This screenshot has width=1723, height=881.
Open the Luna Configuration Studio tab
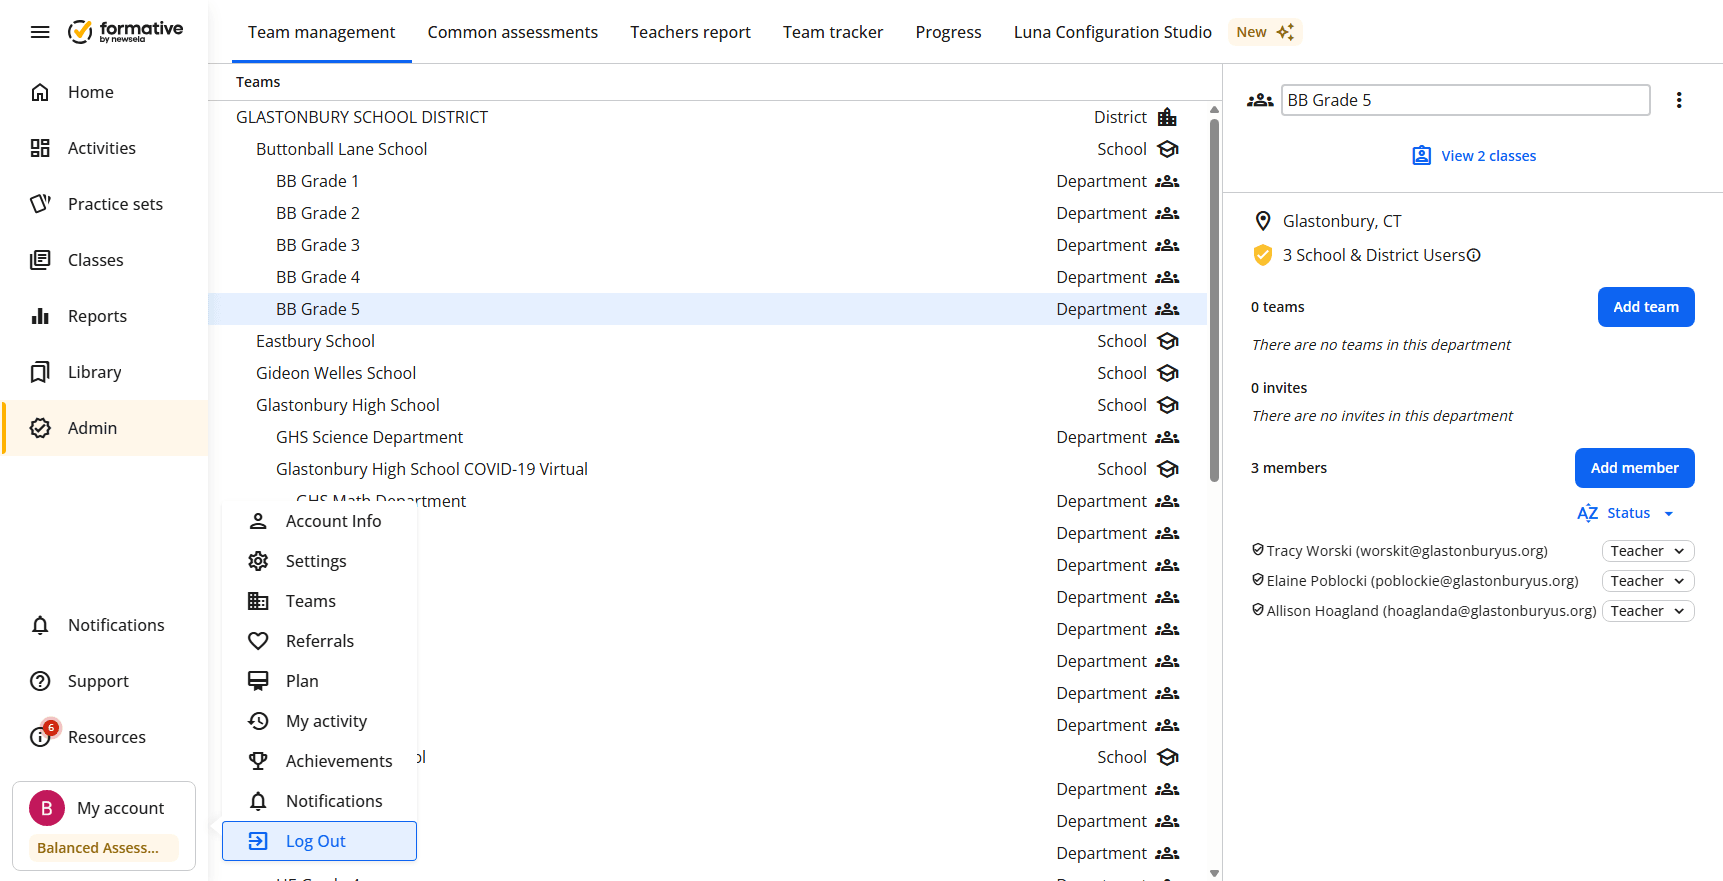click(x=1113, y=32)
